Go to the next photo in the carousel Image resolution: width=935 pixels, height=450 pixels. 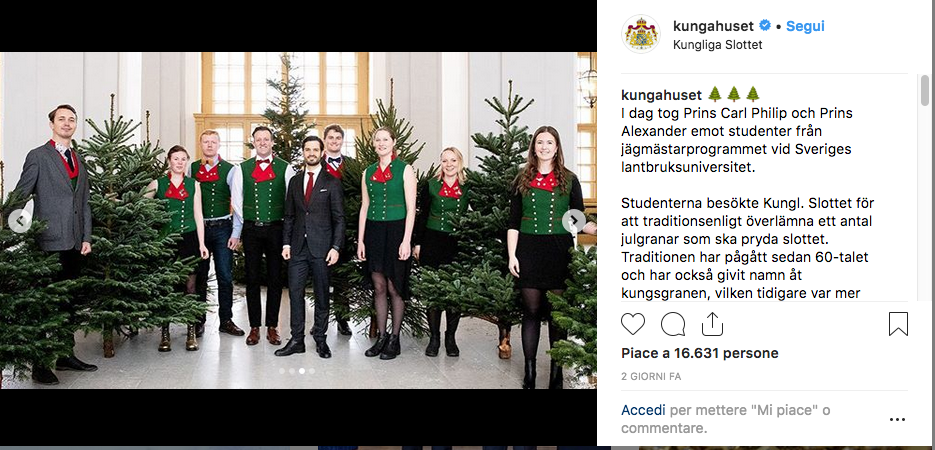(574, 221)
